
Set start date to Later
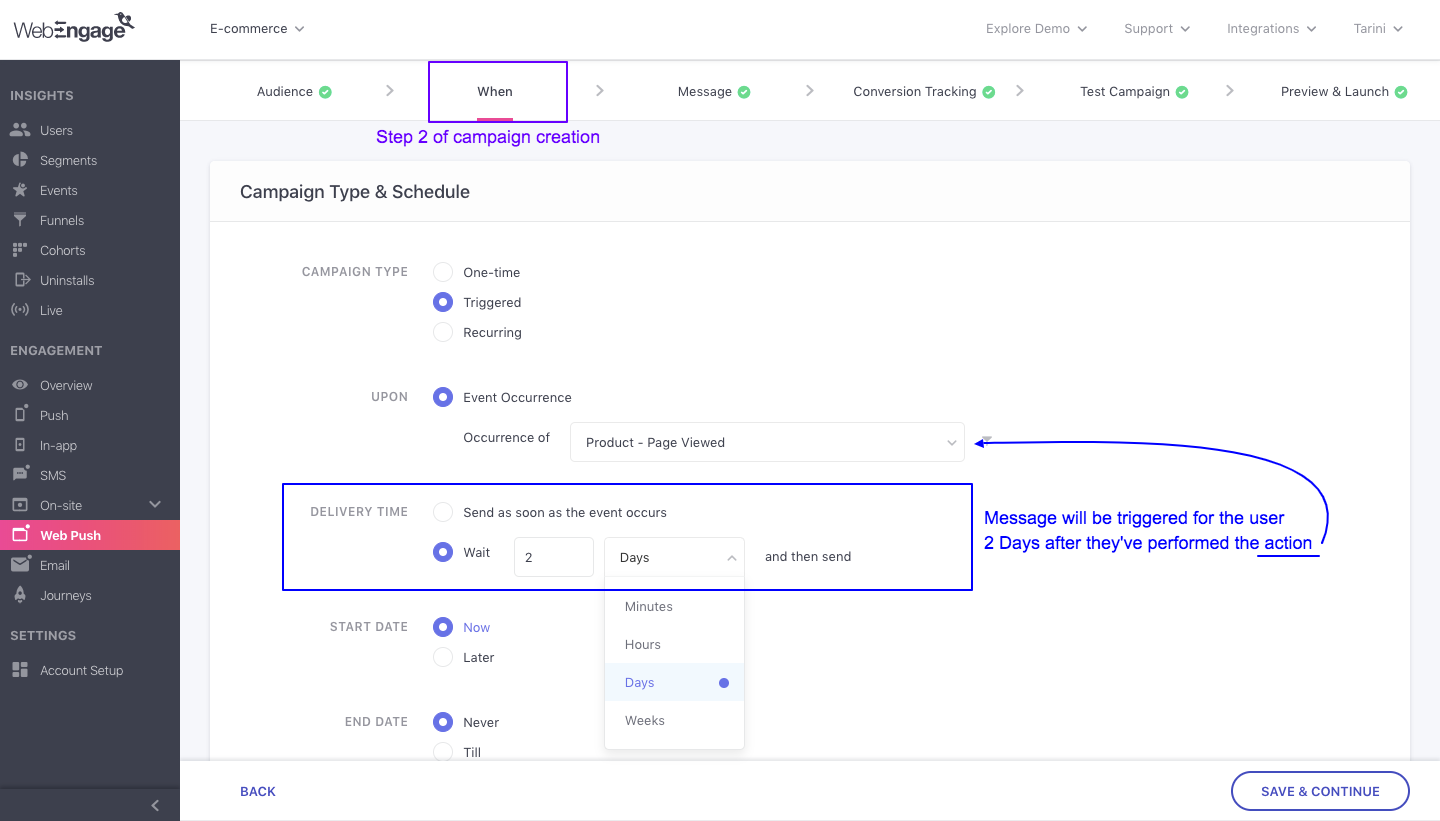[443, 657]
